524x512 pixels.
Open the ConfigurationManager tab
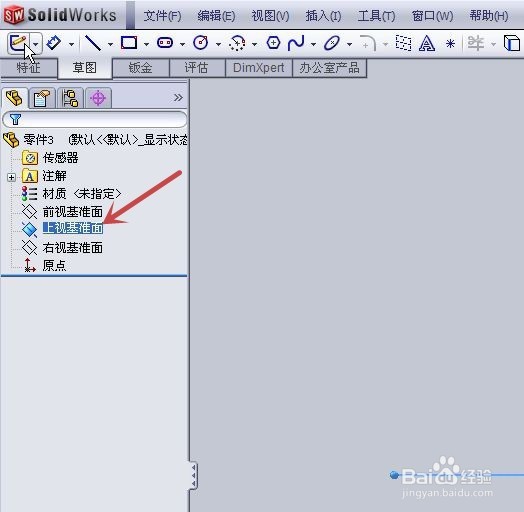pos(70,98)
